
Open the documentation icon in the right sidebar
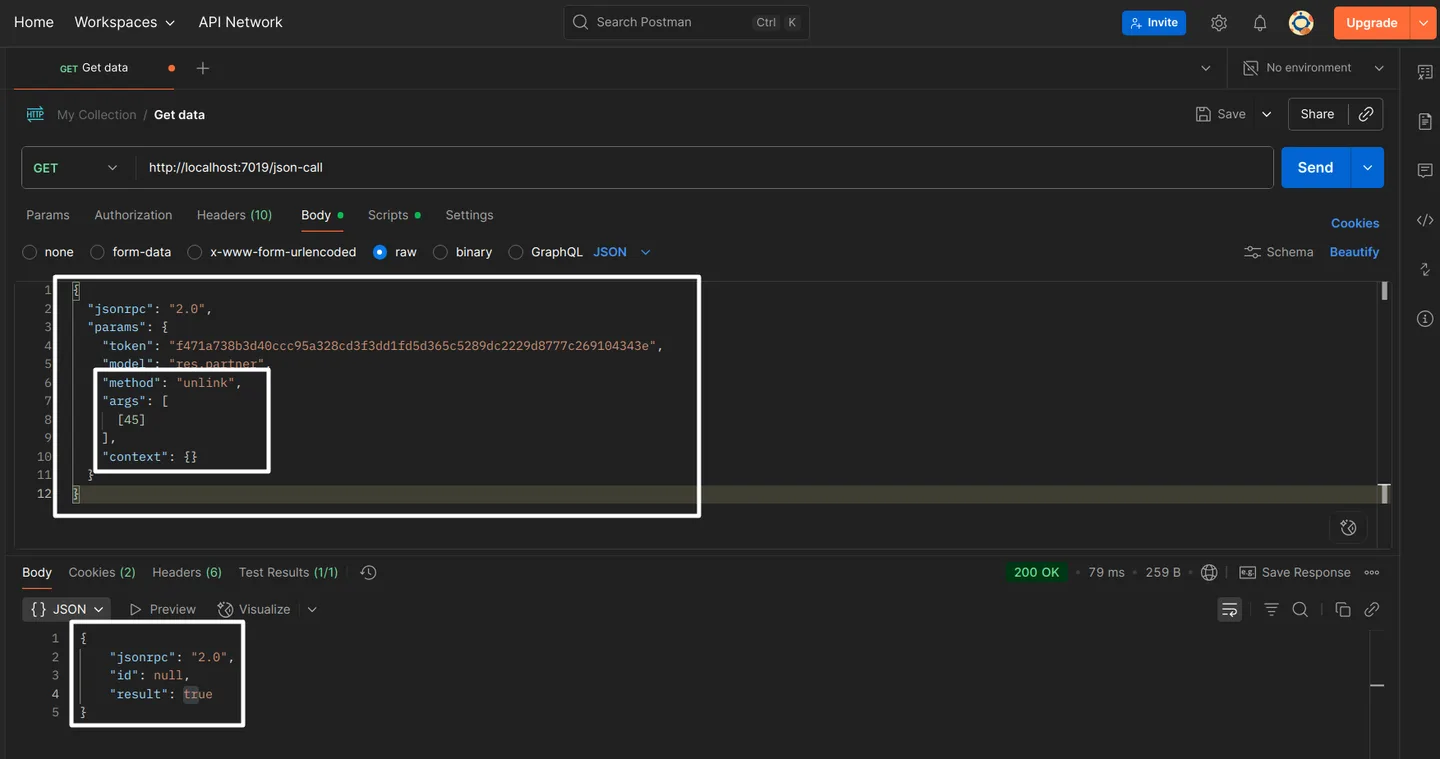(1425, 121)
